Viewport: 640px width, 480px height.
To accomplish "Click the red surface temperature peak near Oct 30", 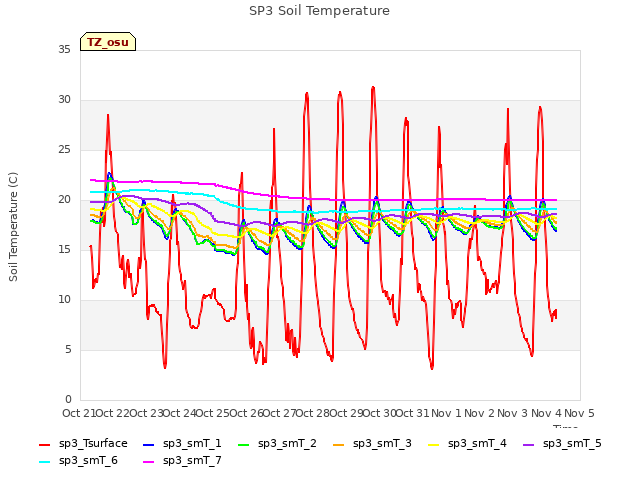I will [x=373, y=88].
